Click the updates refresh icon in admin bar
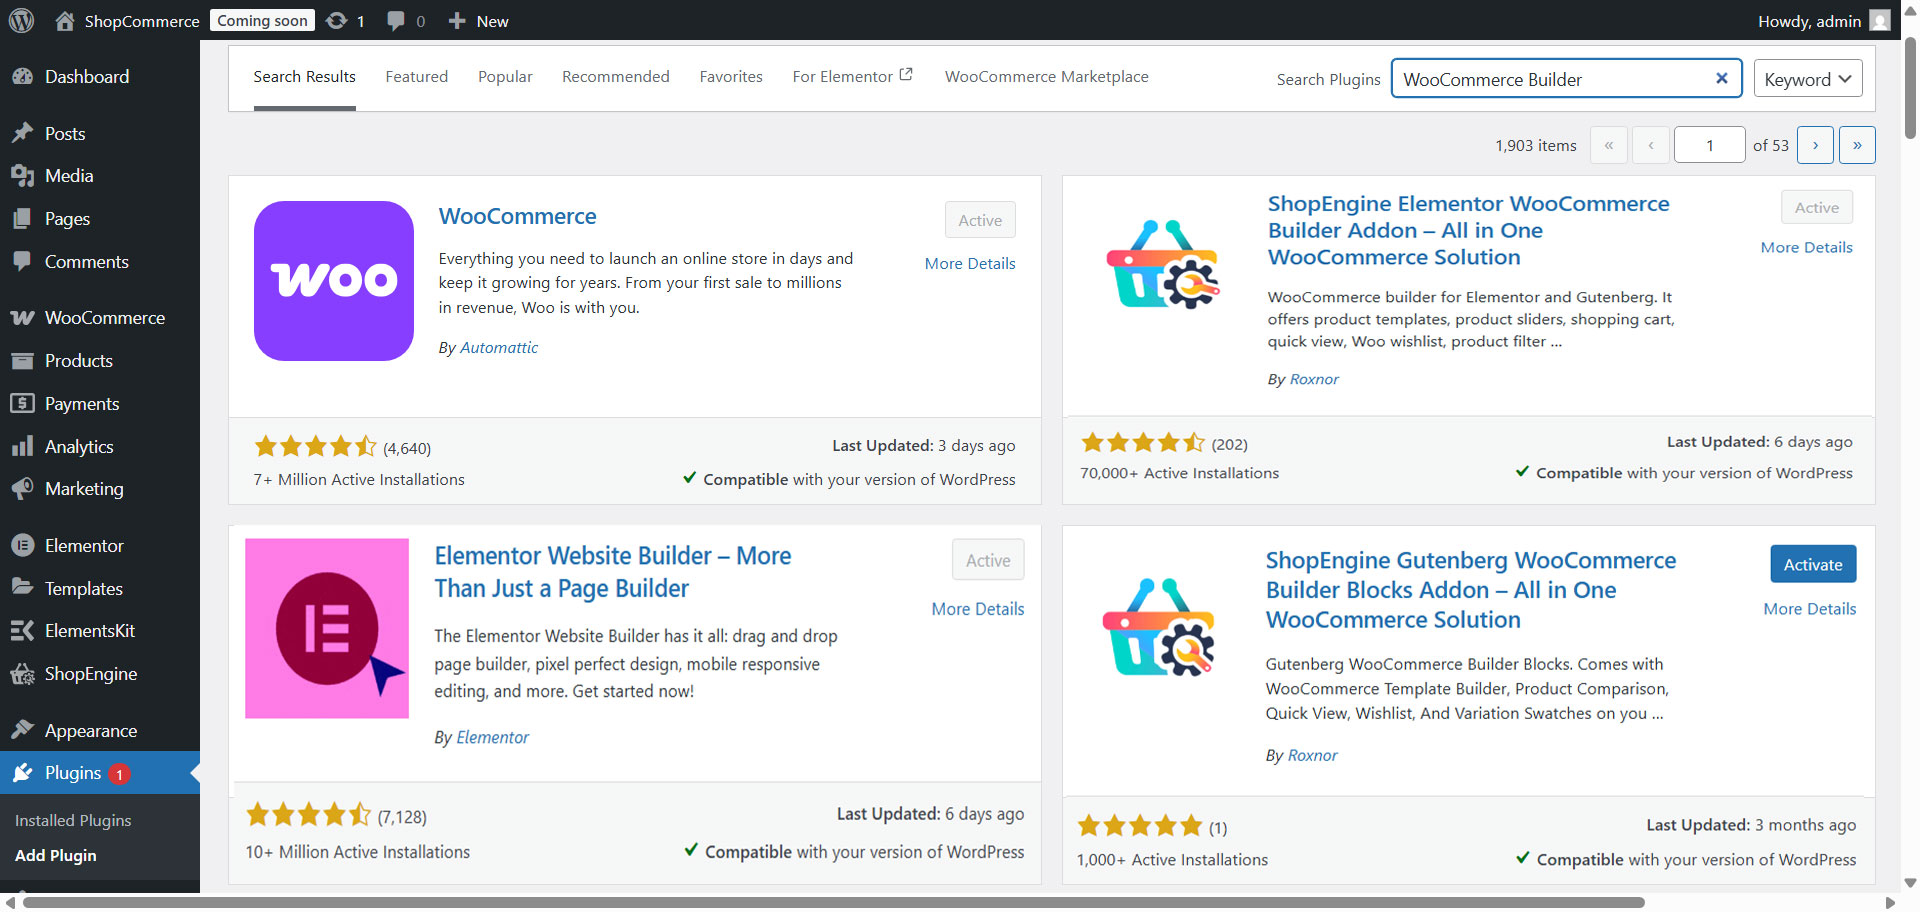The width and height of the screenshot is (1920, 912). [x=335, y=20]
